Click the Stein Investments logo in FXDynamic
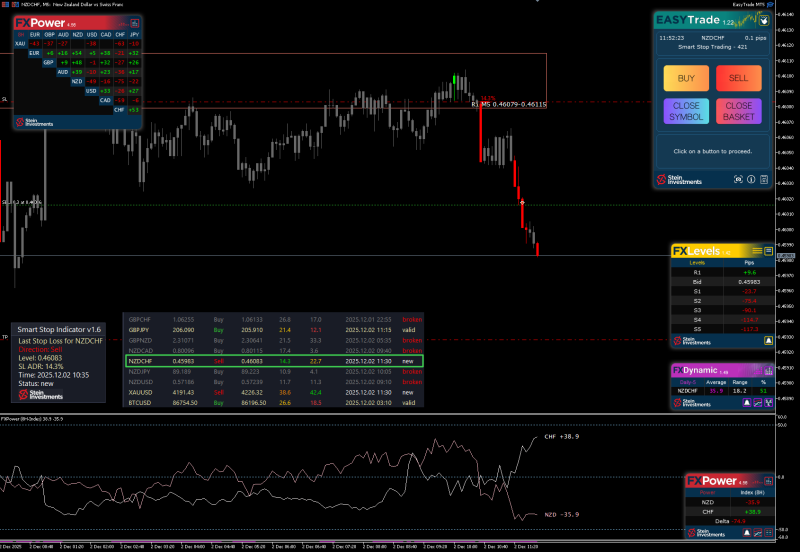Image resolution: width=800 pixels, height=552 pixels. pos(691,403)
